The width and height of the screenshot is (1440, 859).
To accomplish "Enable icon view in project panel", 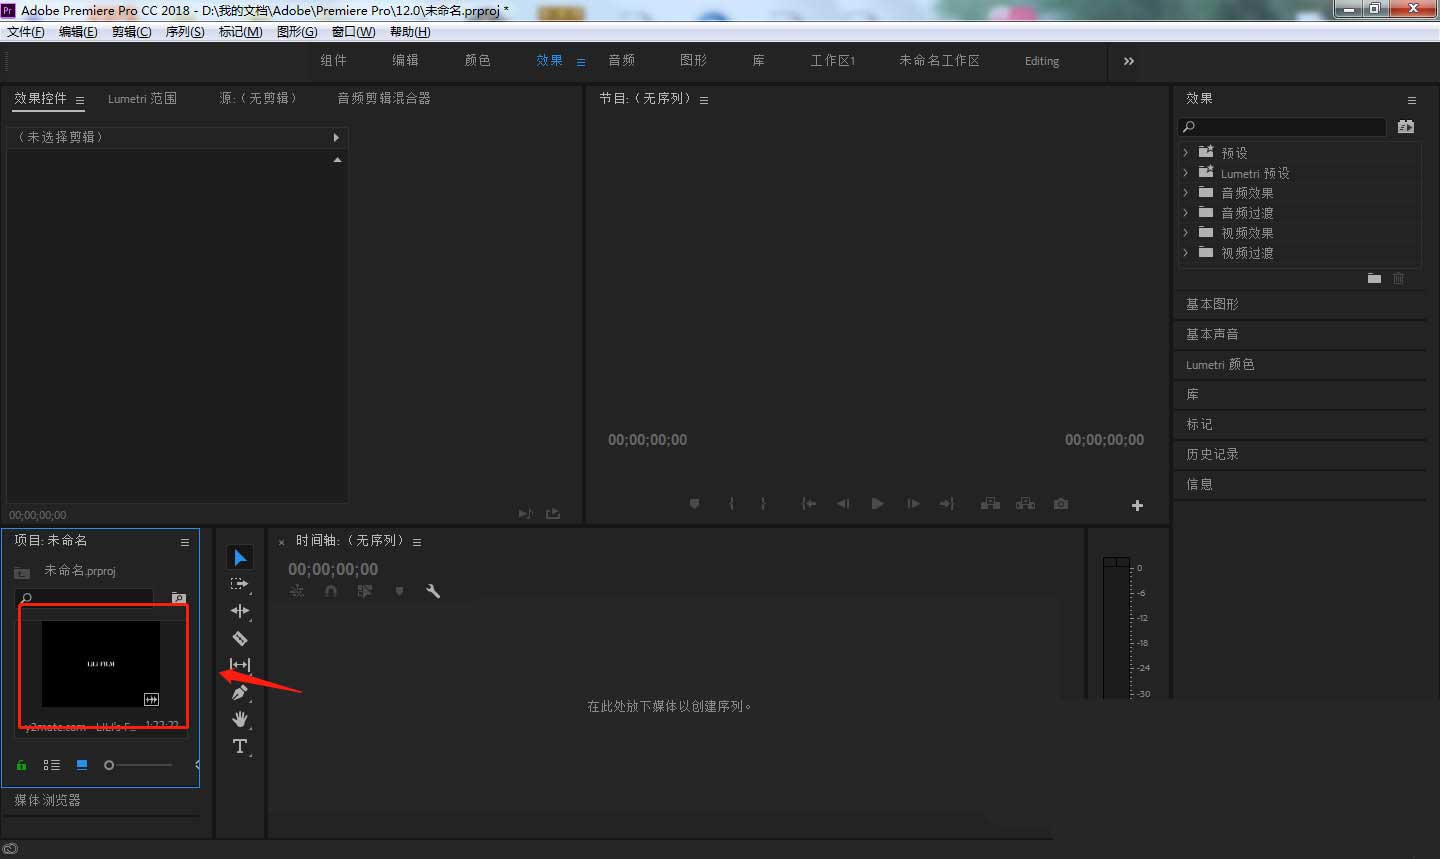I will point(81,765).
